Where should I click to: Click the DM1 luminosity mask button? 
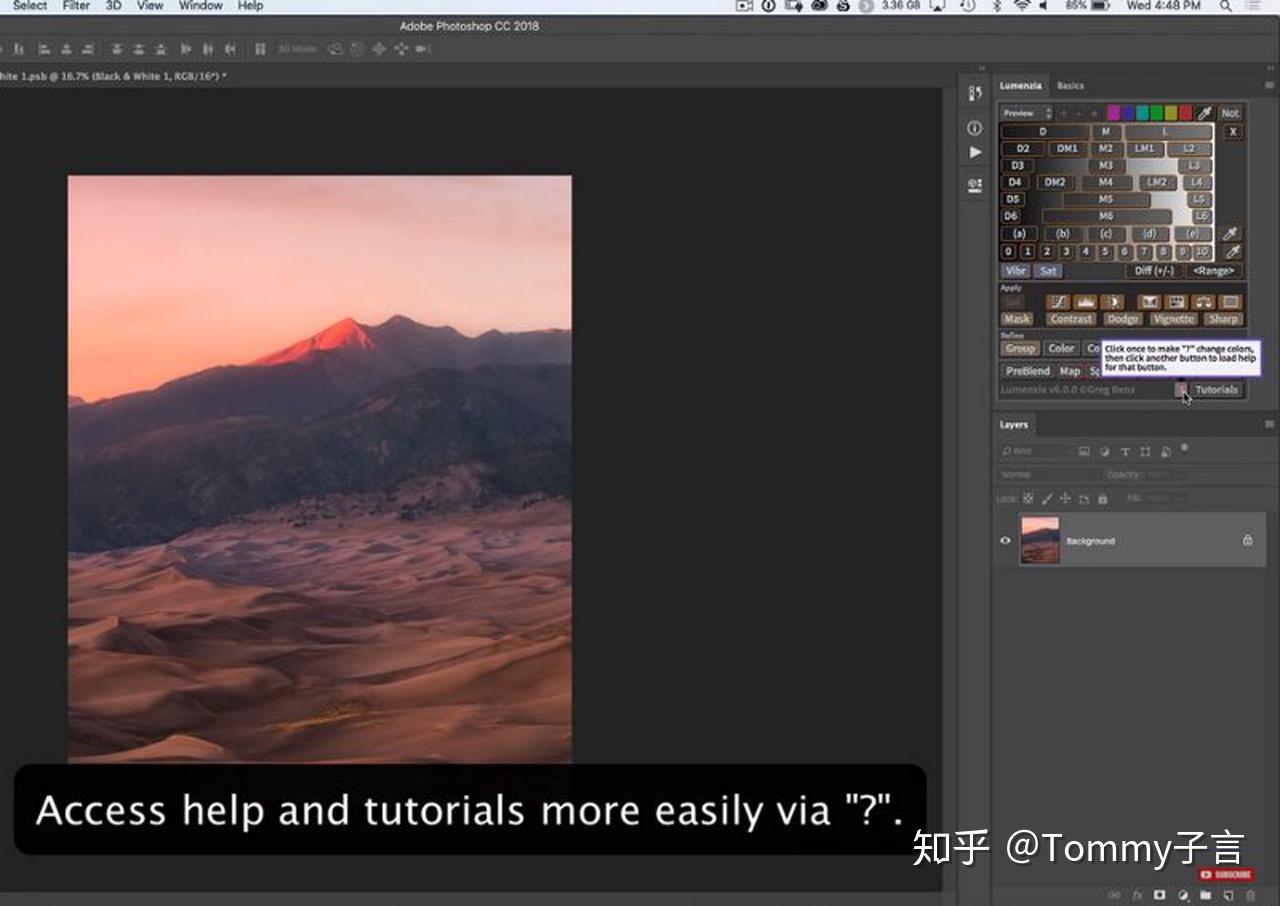(x=1067, y=149)
